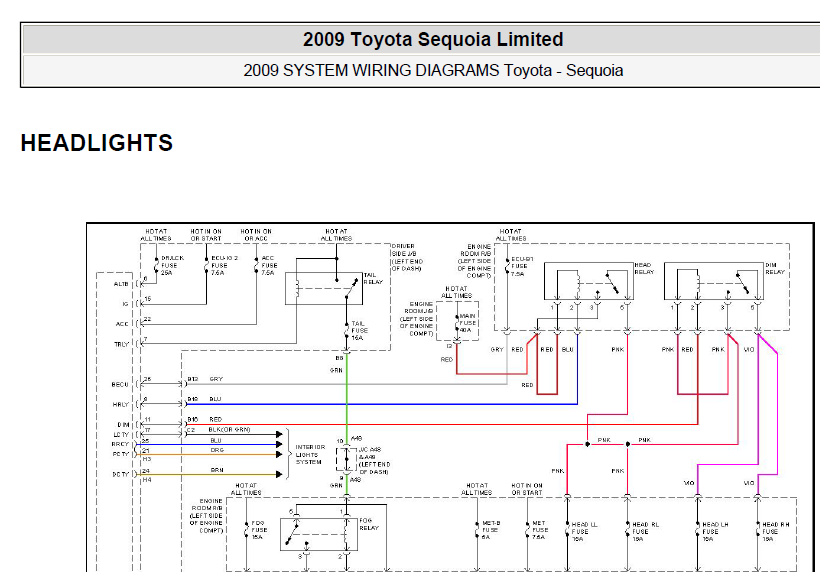This screenshot has width=820, height=572.
Task: Click the HEAD RL FUSE label
Action: tap(645, 531)
